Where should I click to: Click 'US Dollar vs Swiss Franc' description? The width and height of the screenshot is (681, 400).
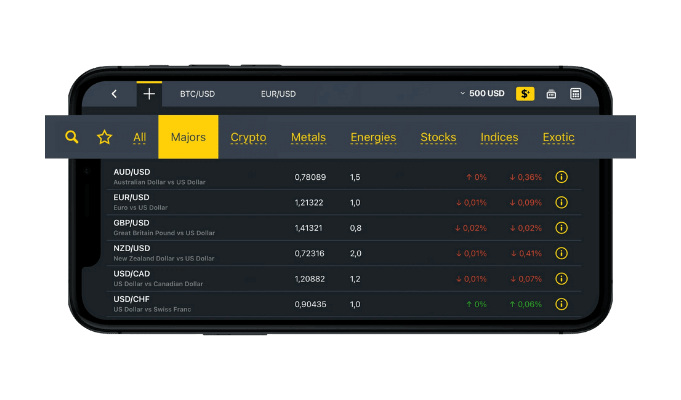click(152, 309)
